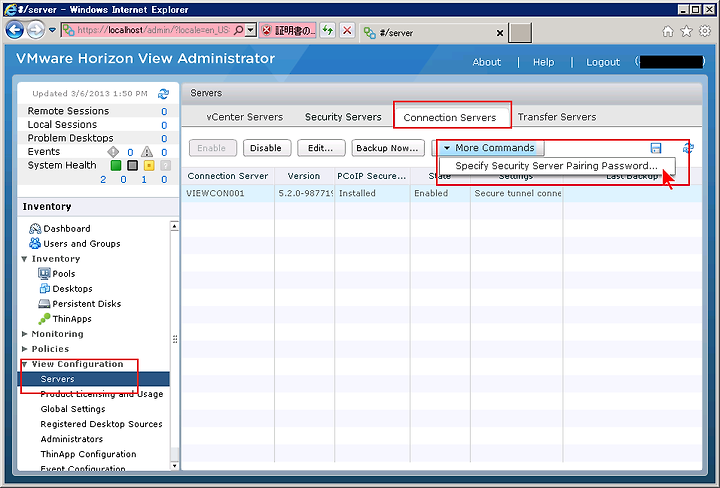Collapse the View Configuration node
The image size is (720, 488).
(24, 364)
